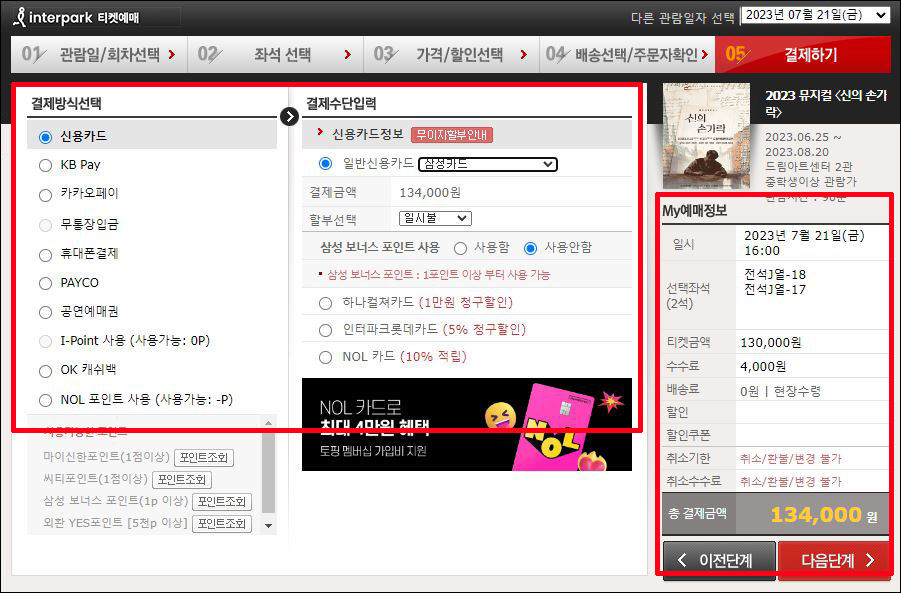
Task: Select NOL 카드 10% 적립 option
Action: pos(325,357)
